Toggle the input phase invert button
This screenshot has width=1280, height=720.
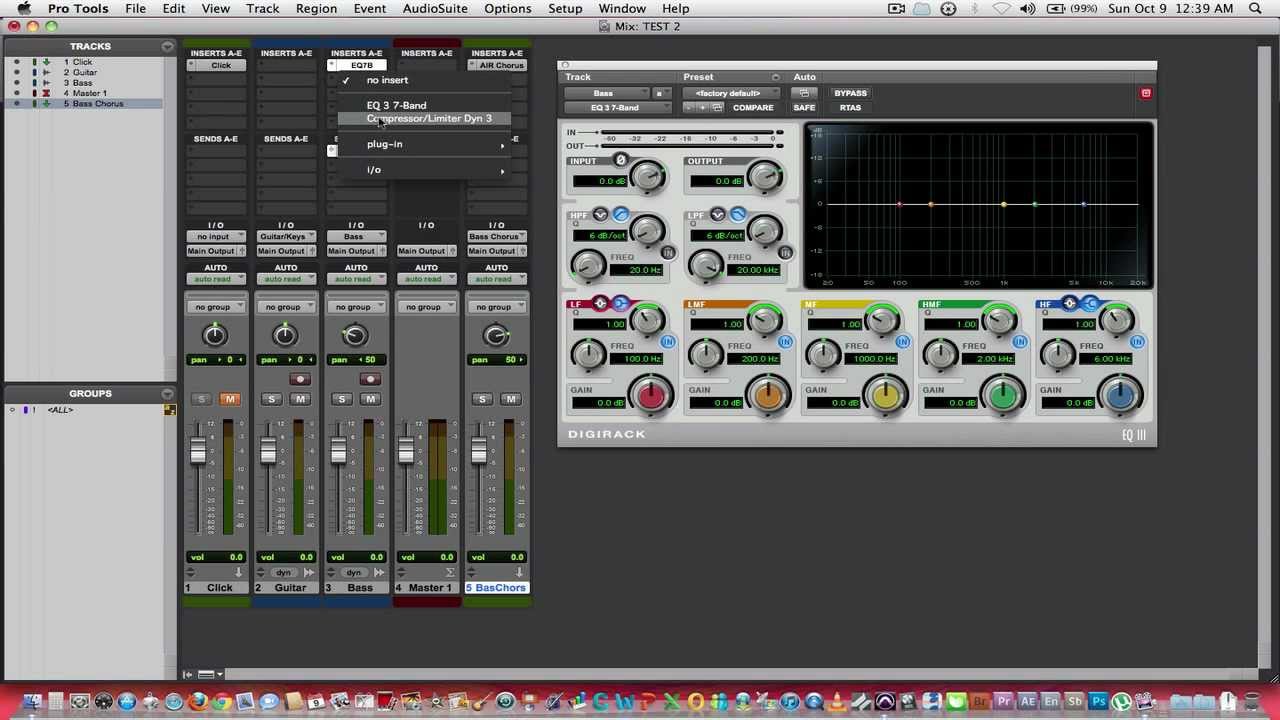[620, 160]
